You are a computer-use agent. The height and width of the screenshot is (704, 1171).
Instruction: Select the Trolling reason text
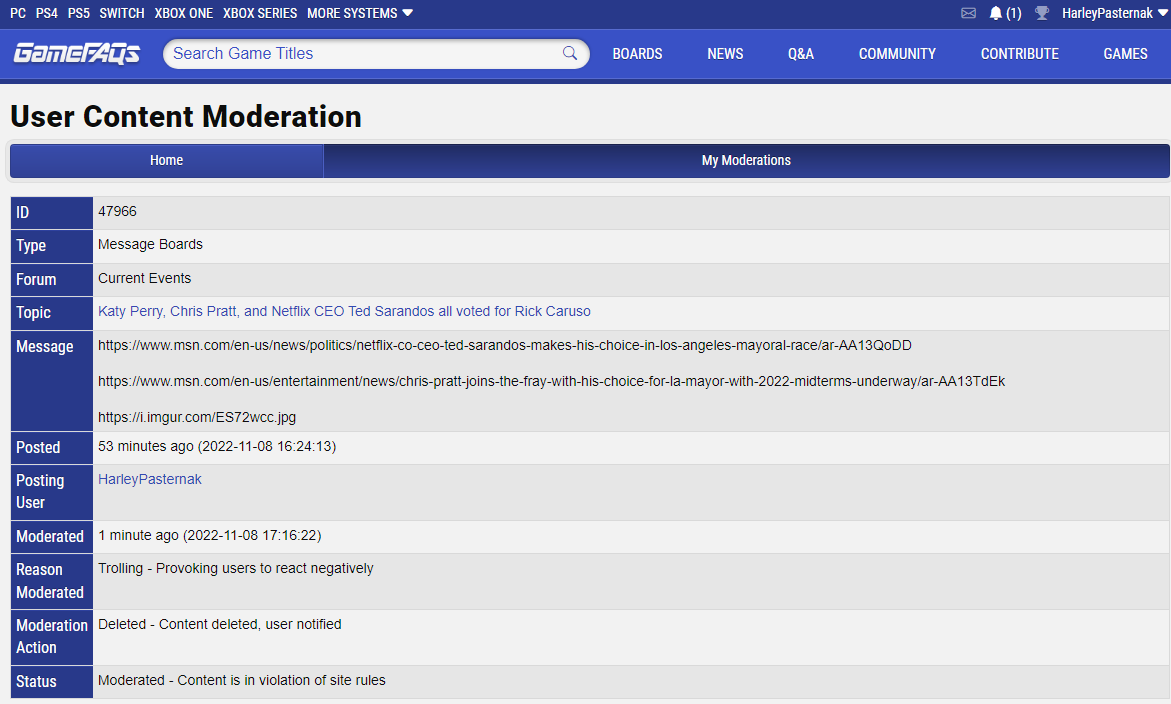click(x=235, y=568)
